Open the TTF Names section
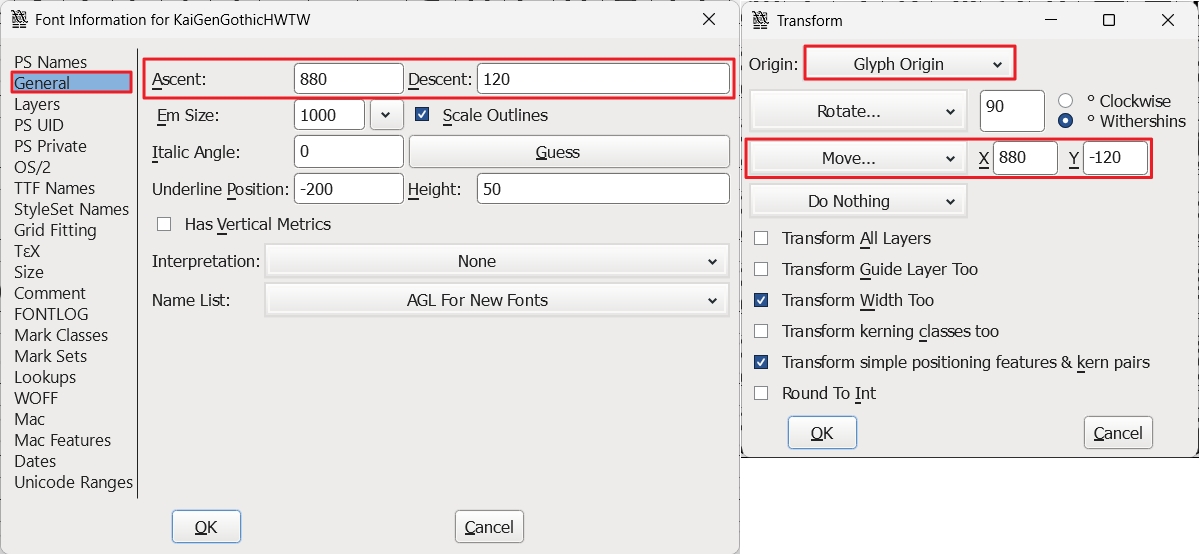The width and height of the screenshot is (1201, 554). (x=54, y=188)
